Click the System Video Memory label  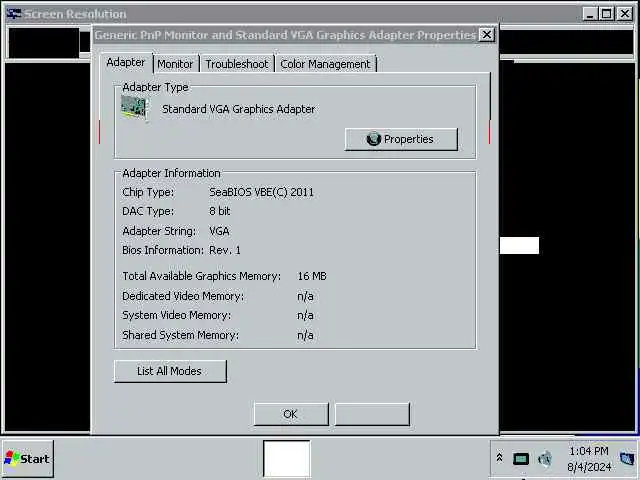(176, 316)
